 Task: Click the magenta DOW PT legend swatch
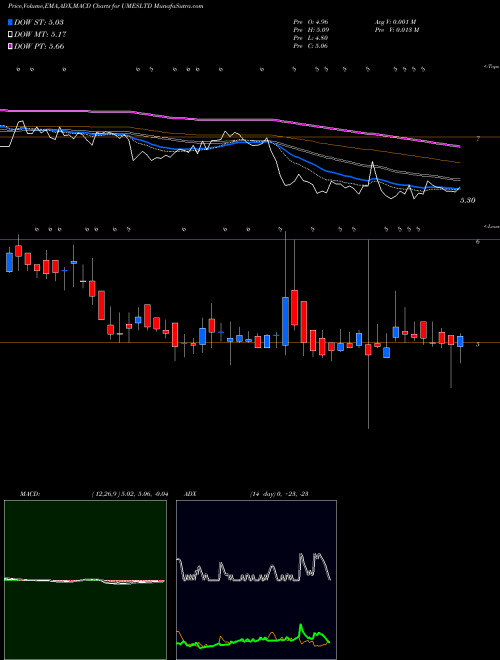point(10,47)
